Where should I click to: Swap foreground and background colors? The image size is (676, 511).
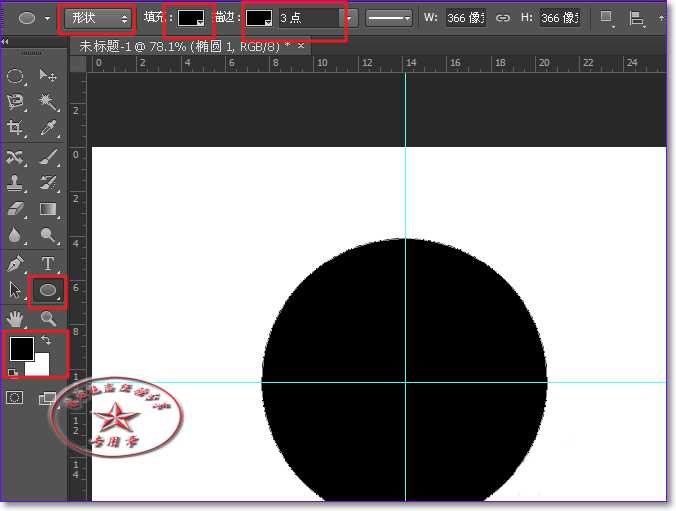(x=45, y=341)
